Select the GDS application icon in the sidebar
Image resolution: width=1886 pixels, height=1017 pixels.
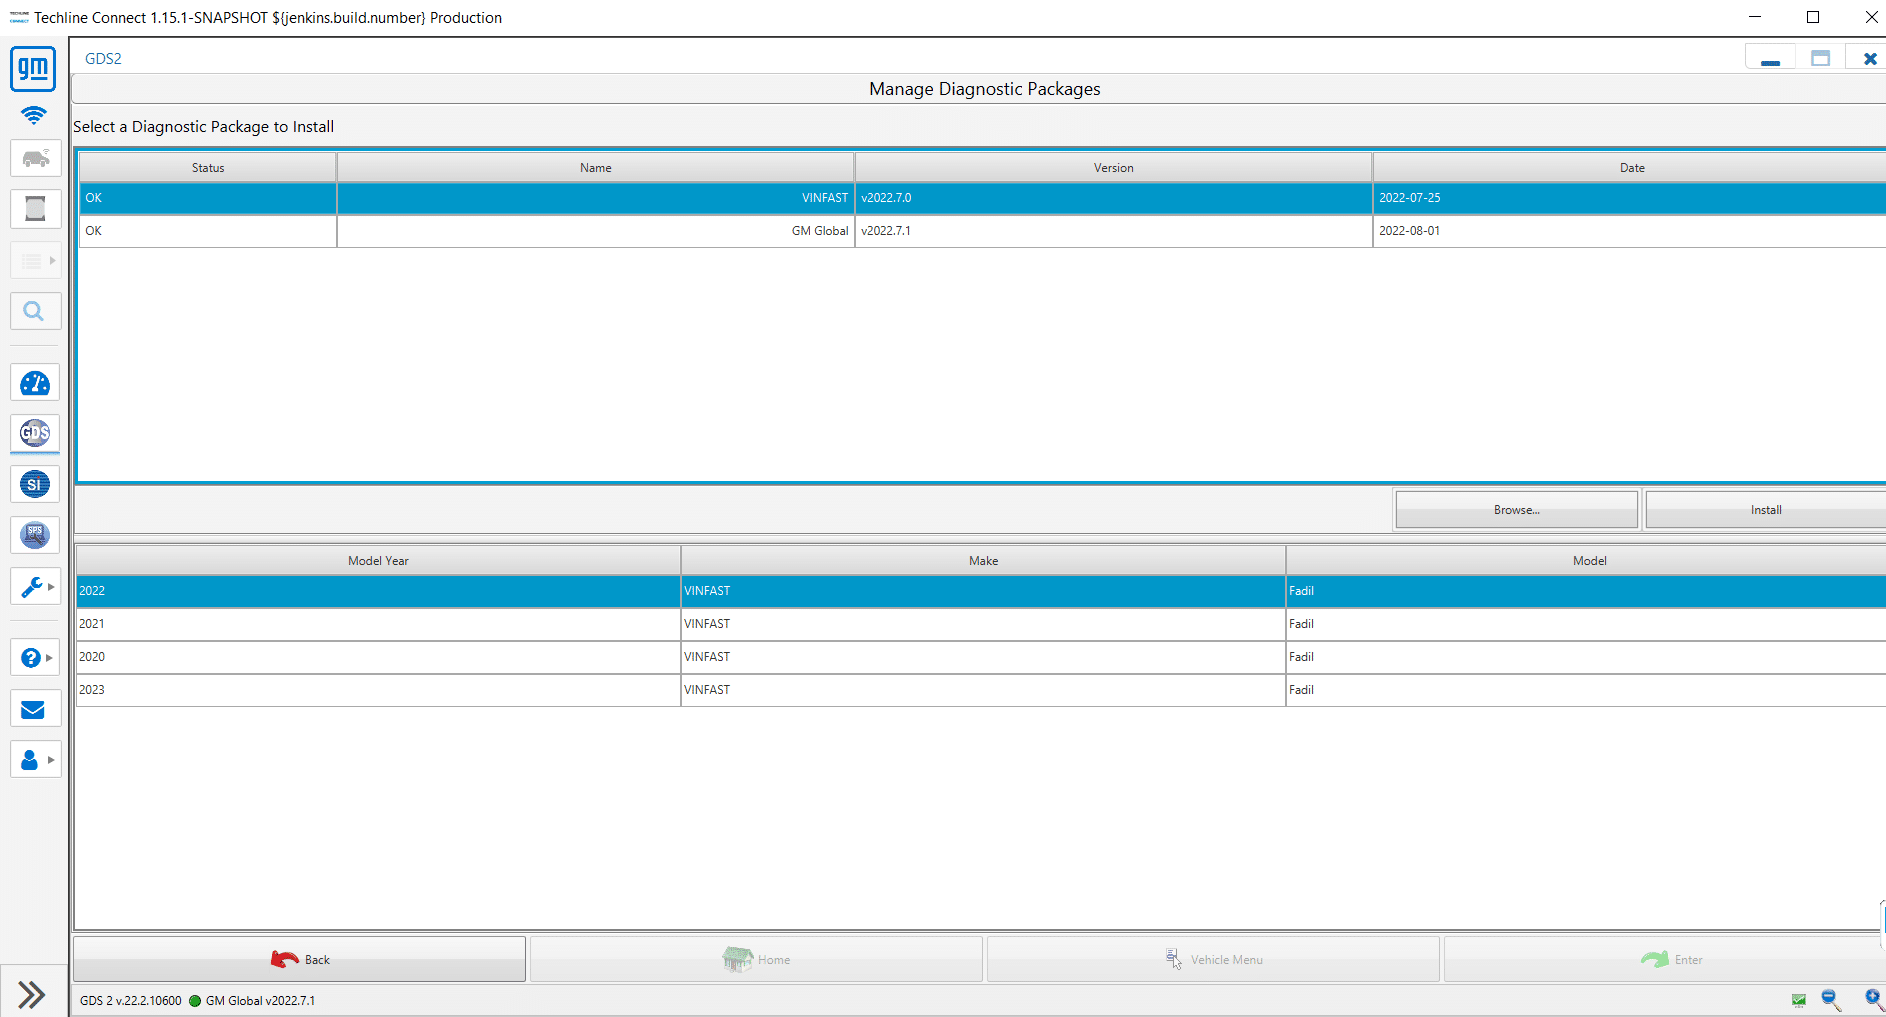pos(35,433)
